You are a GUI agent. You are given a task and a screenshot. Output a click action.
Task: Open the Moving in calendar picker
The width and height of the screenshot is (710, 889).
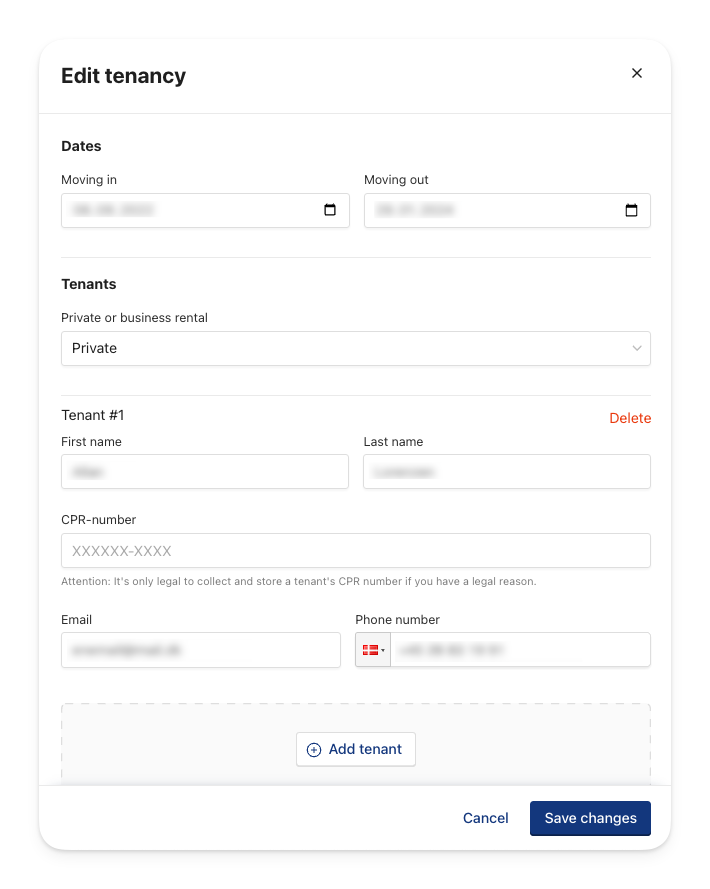(330, 210)
